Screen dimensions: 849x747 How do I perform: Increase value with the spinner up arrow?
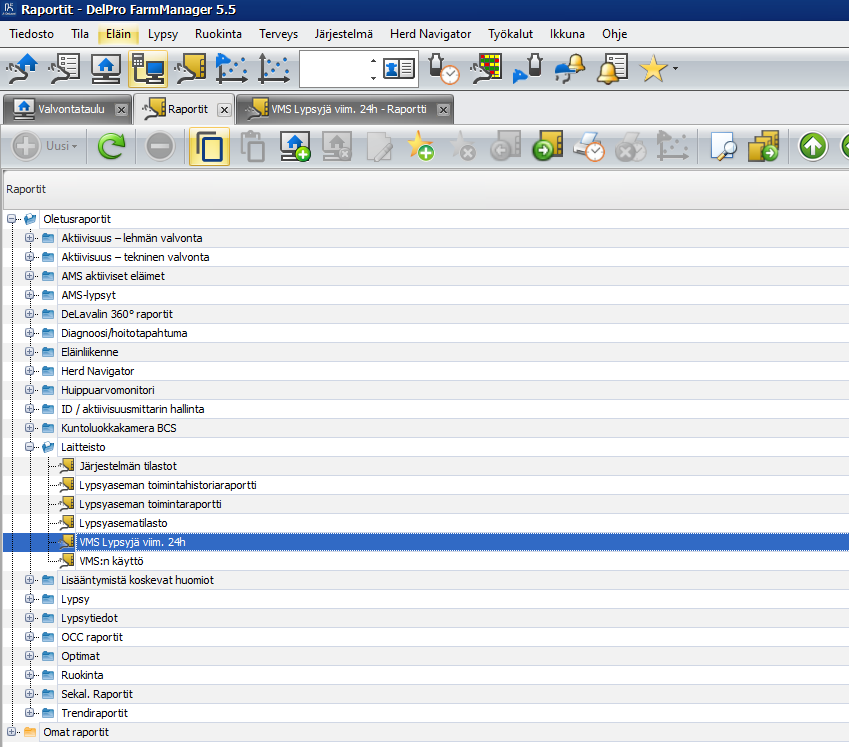point(373,61)
